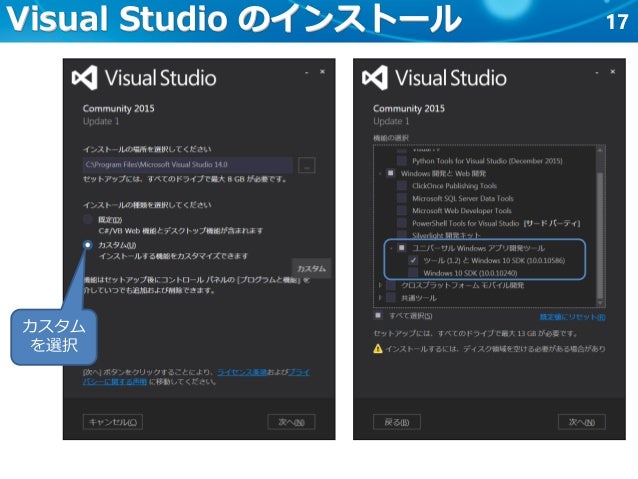Screen dimensions: 638x479
Task: Expand the 共通ツール tree node
Action: coord(380,298)
